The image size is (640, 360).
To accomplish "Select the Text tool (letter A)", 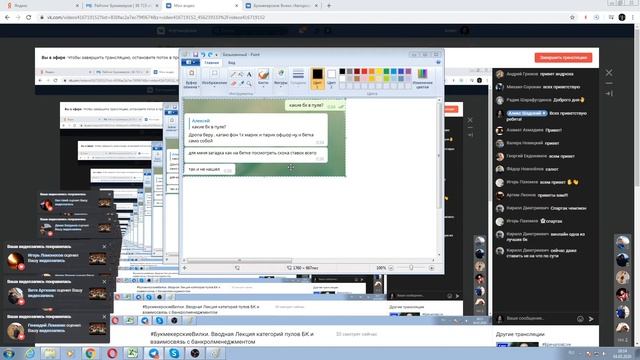I will [x=249, y=74].
